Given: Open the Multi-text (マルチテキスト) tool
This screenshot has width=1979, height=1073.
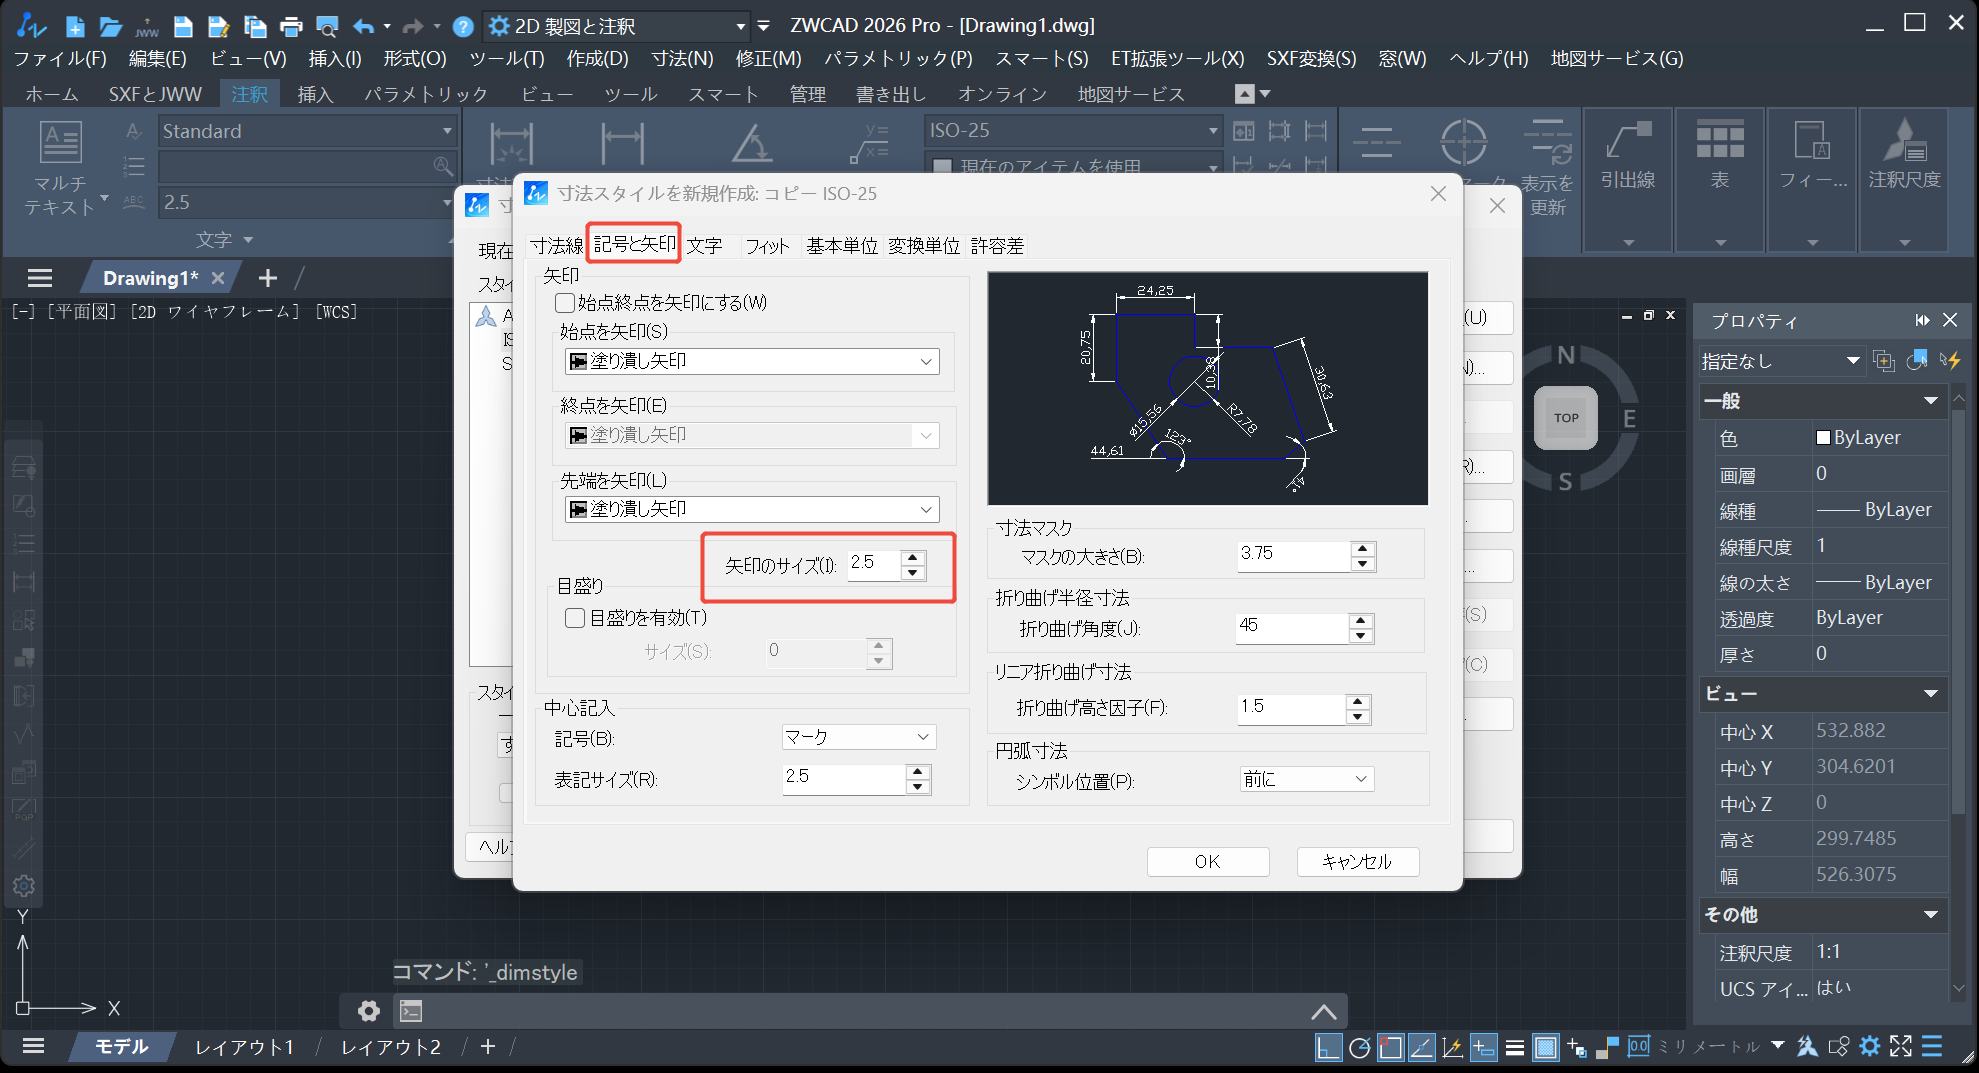Looking at the screenshot, I should 60,165.
